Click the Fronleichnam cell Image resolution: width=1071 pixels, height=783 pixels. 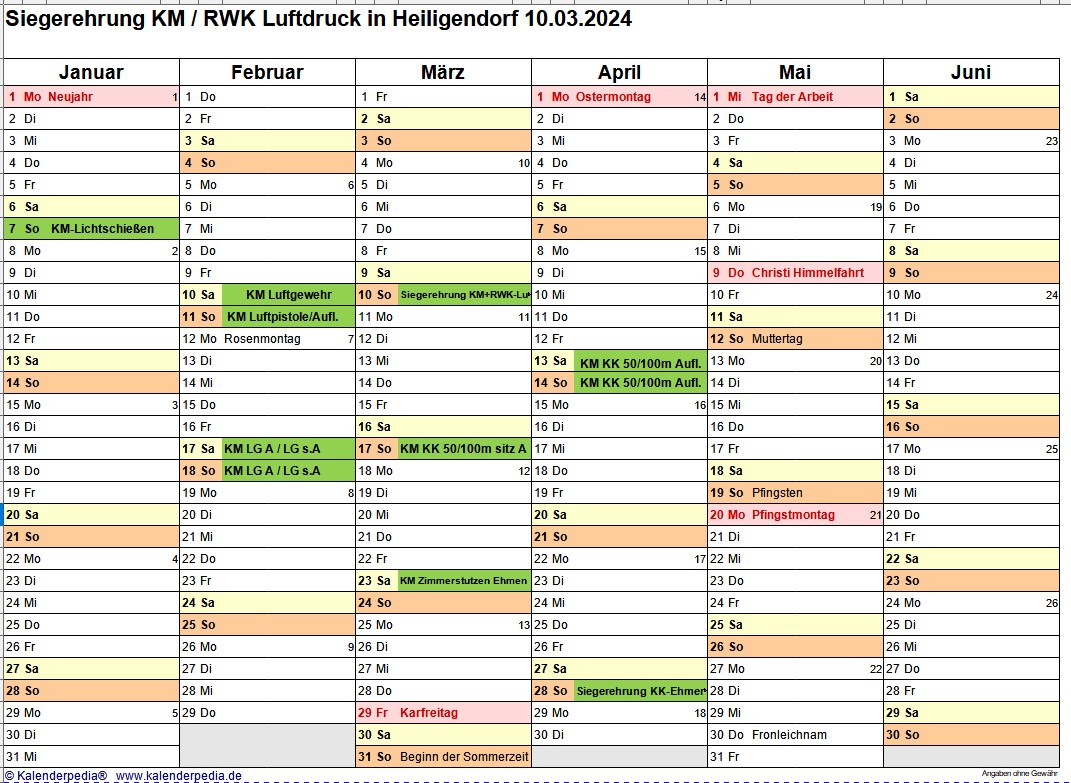click(789, 735)
